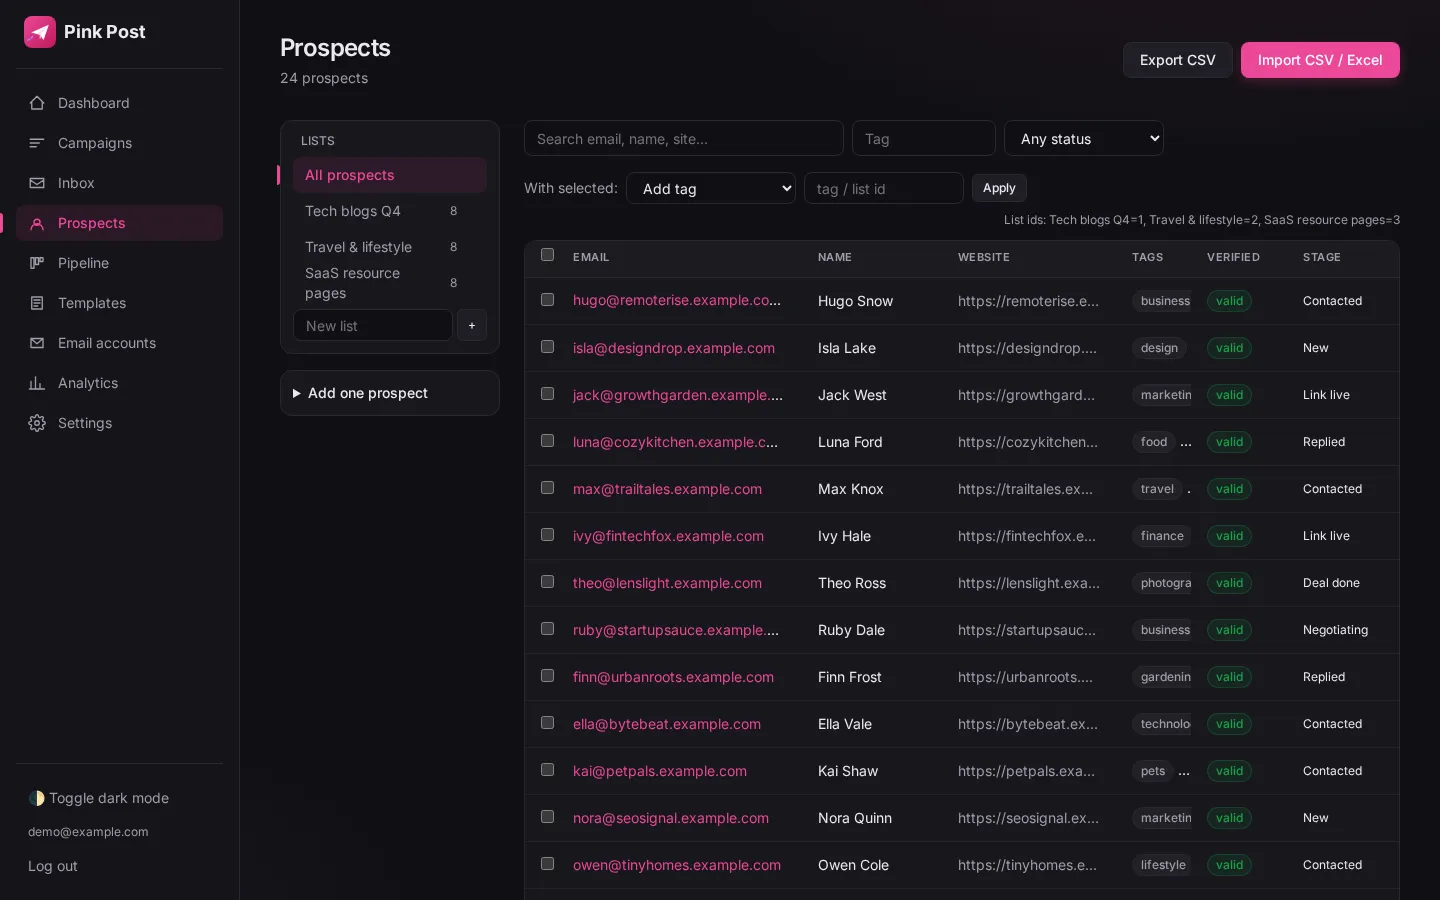This screenshot has width=1440, height=900.
Task: Click the half-moon dark mode icon
Action: click(x=37, y=798)
